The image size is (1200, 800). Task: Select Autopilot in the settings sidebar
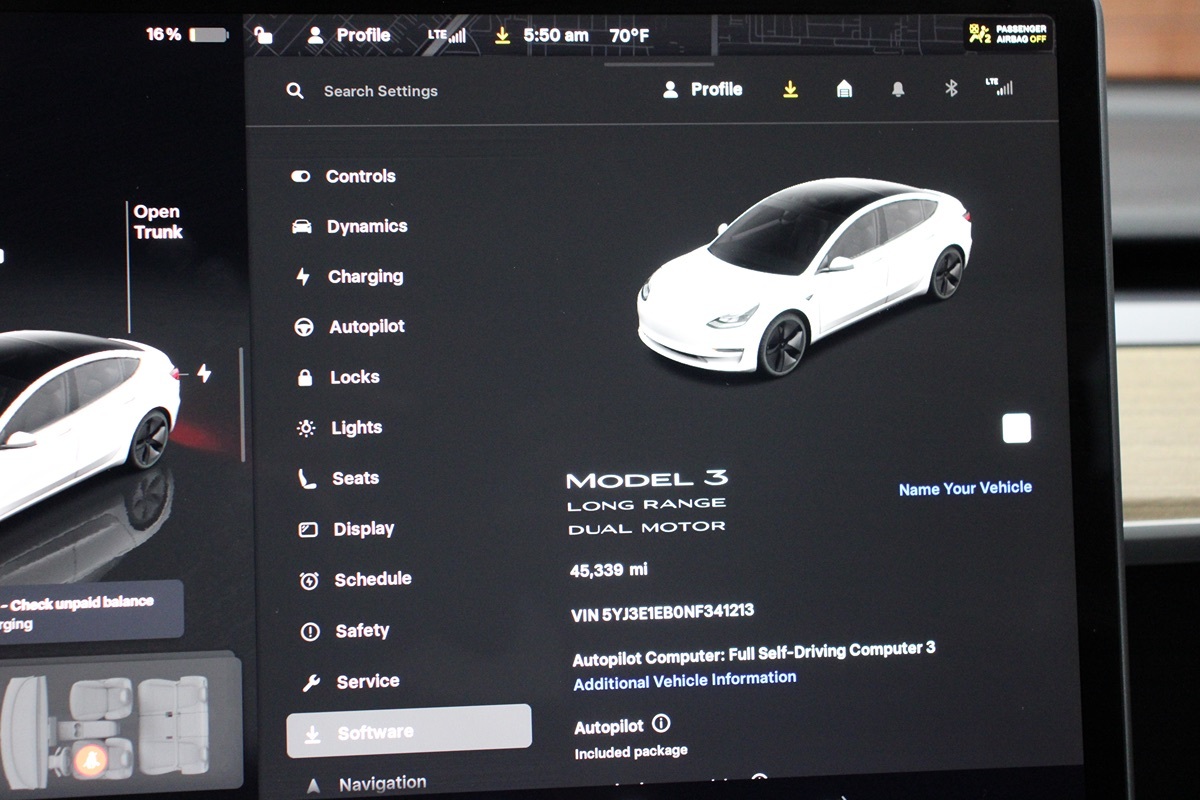tap(366, 327)
